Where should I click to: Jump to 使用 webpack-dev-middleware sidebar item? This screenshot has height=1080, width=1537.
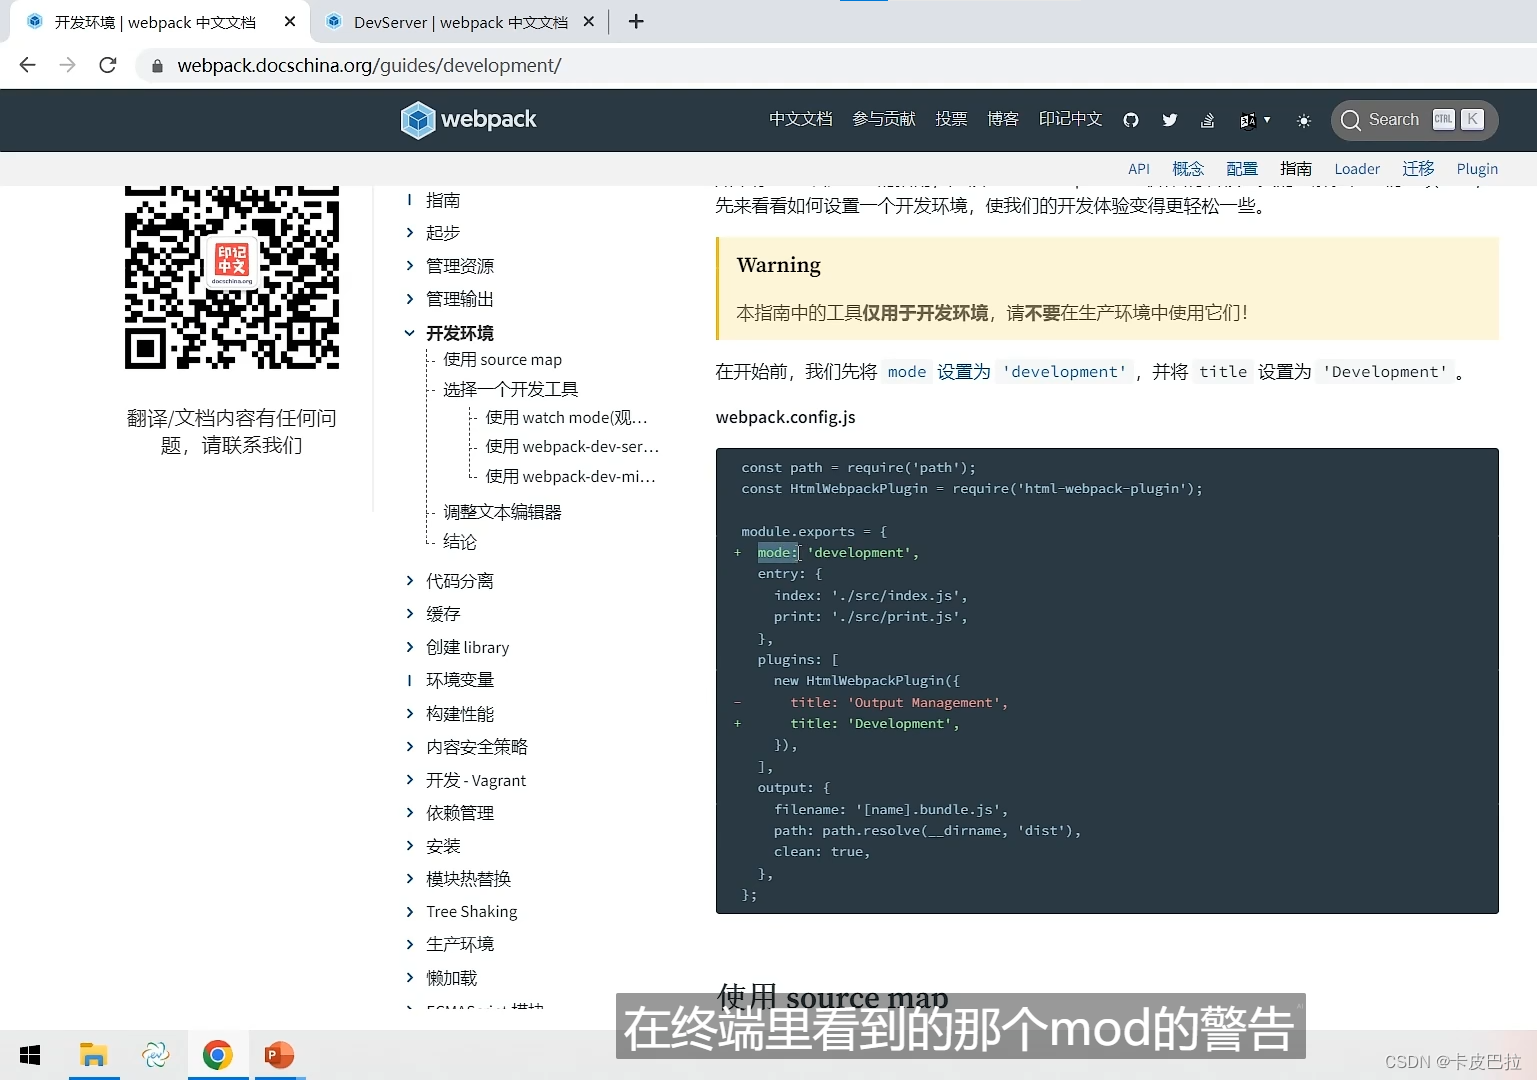point(570,477)
